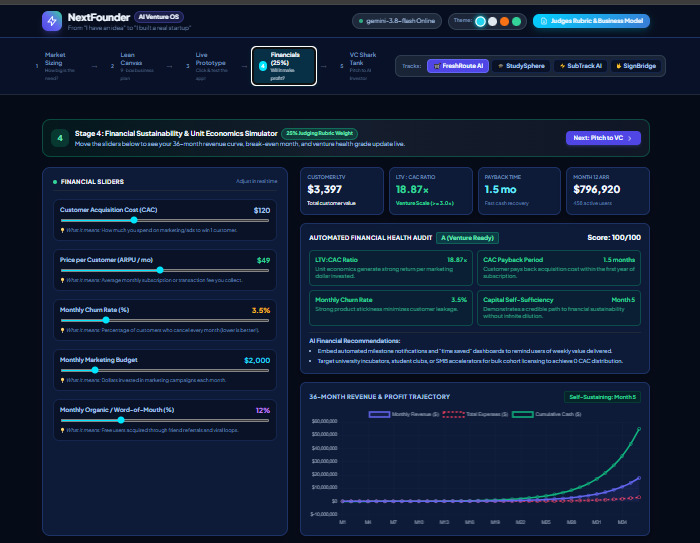Image resolution: width=700 pixels, height=543 pixels.
Task: Click the stage 4 number badge
Action: (x=60, y=138)
